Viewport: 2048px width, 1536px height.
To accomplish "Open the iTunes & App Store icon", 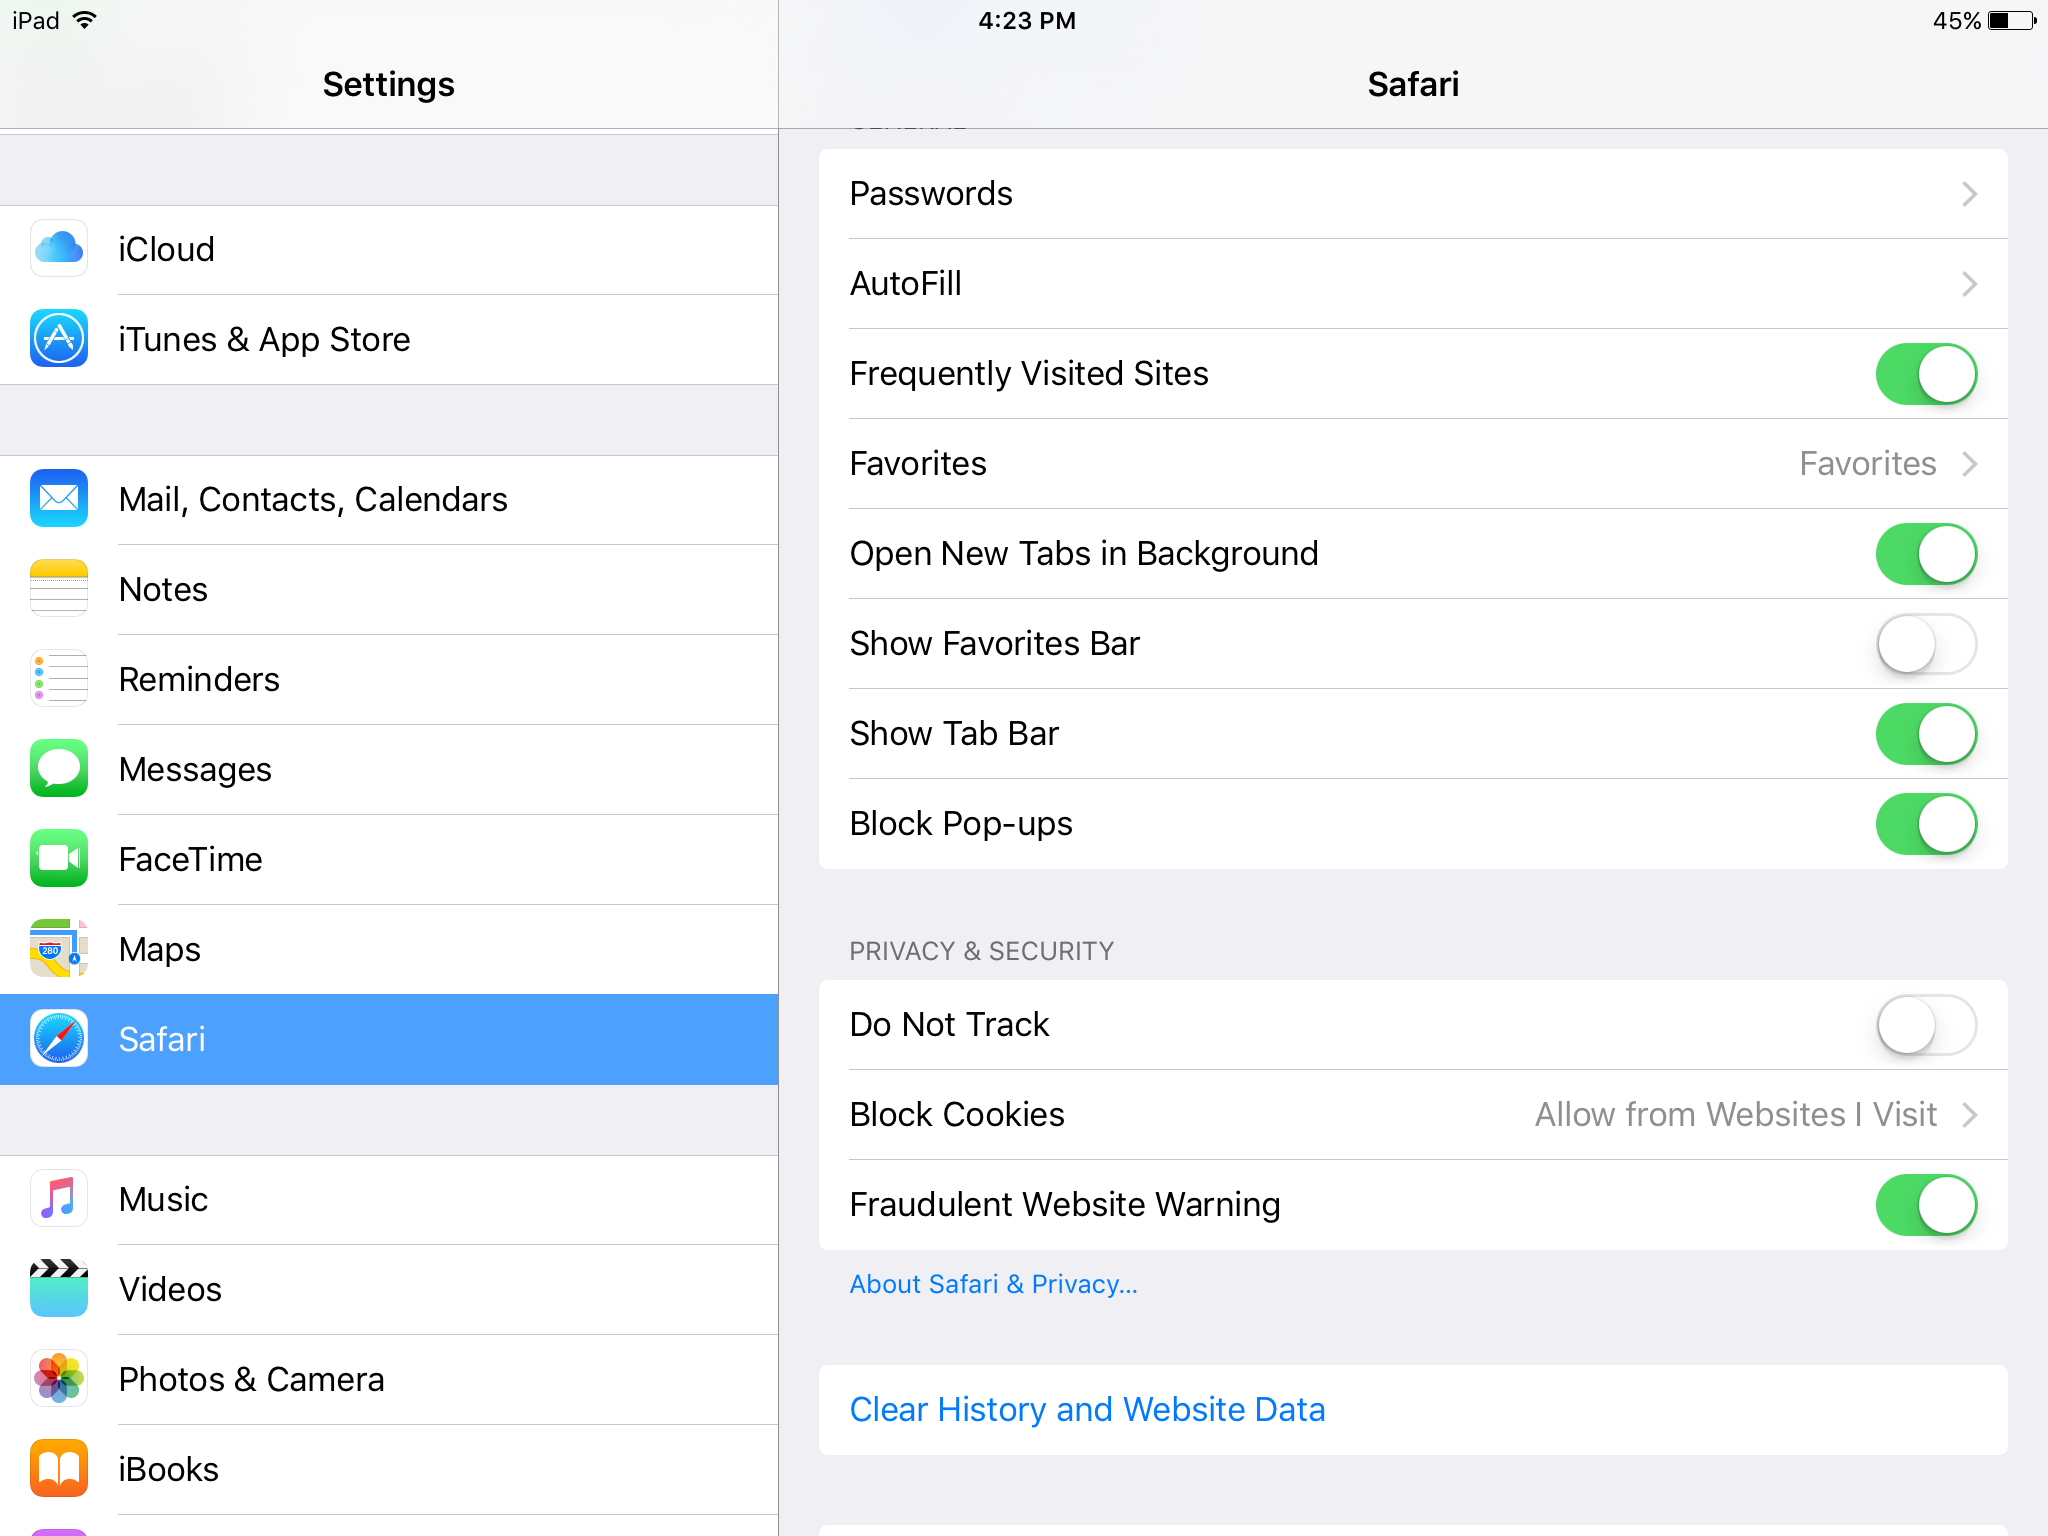I will coord(59,339).
